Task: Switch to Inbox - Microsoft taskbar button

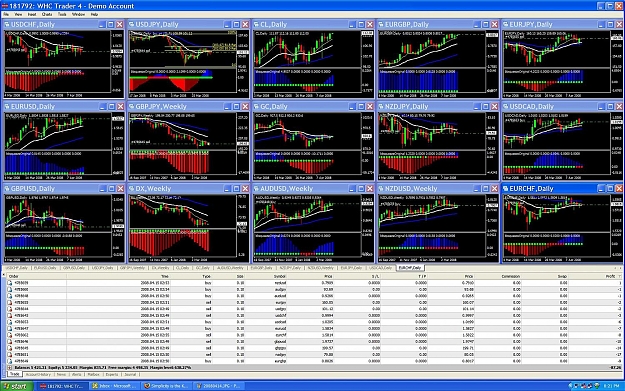Action: point(114,386)
